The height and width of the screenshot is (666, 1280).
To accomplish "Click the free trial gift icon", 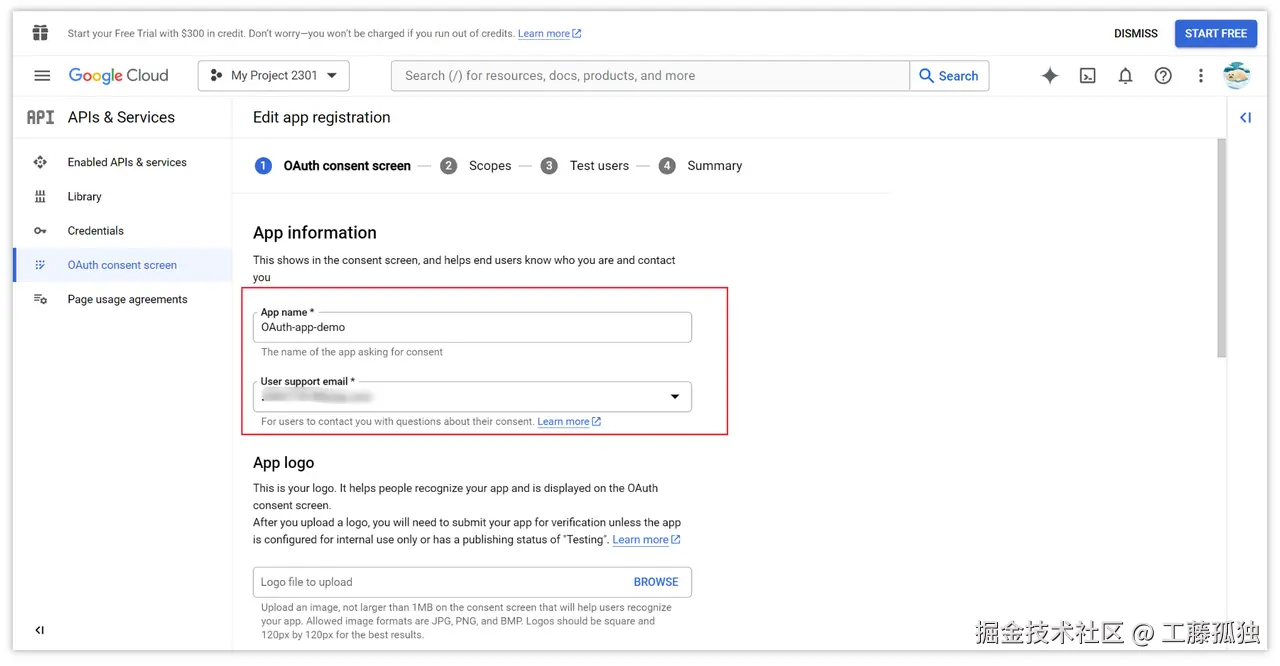I will point(40,32).
